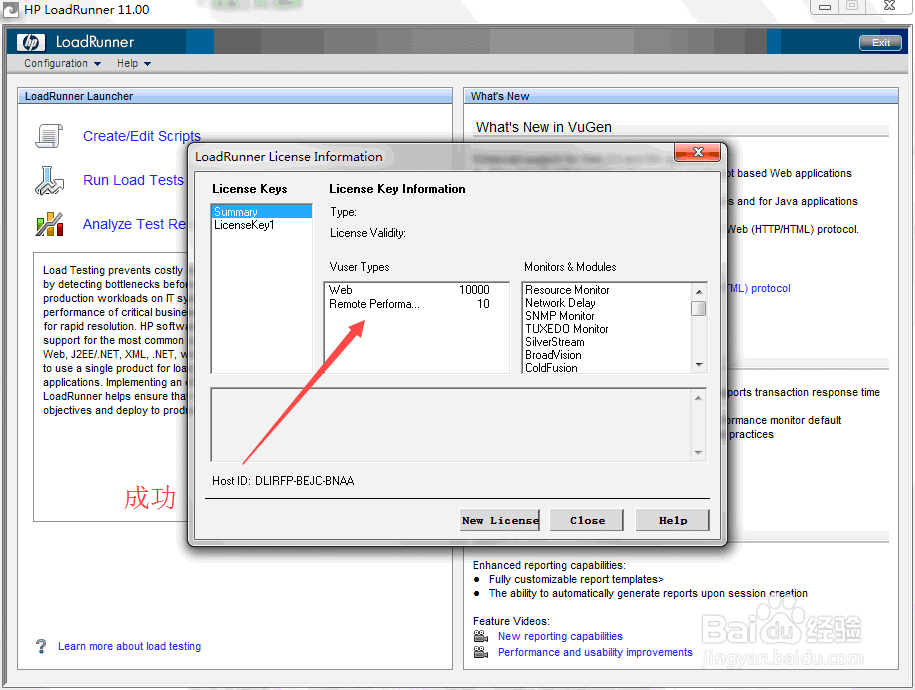Viewport: 915px width, 690px height.
Task: Click the Monitors list scrollbar thumb
Action: pos(699,308)
